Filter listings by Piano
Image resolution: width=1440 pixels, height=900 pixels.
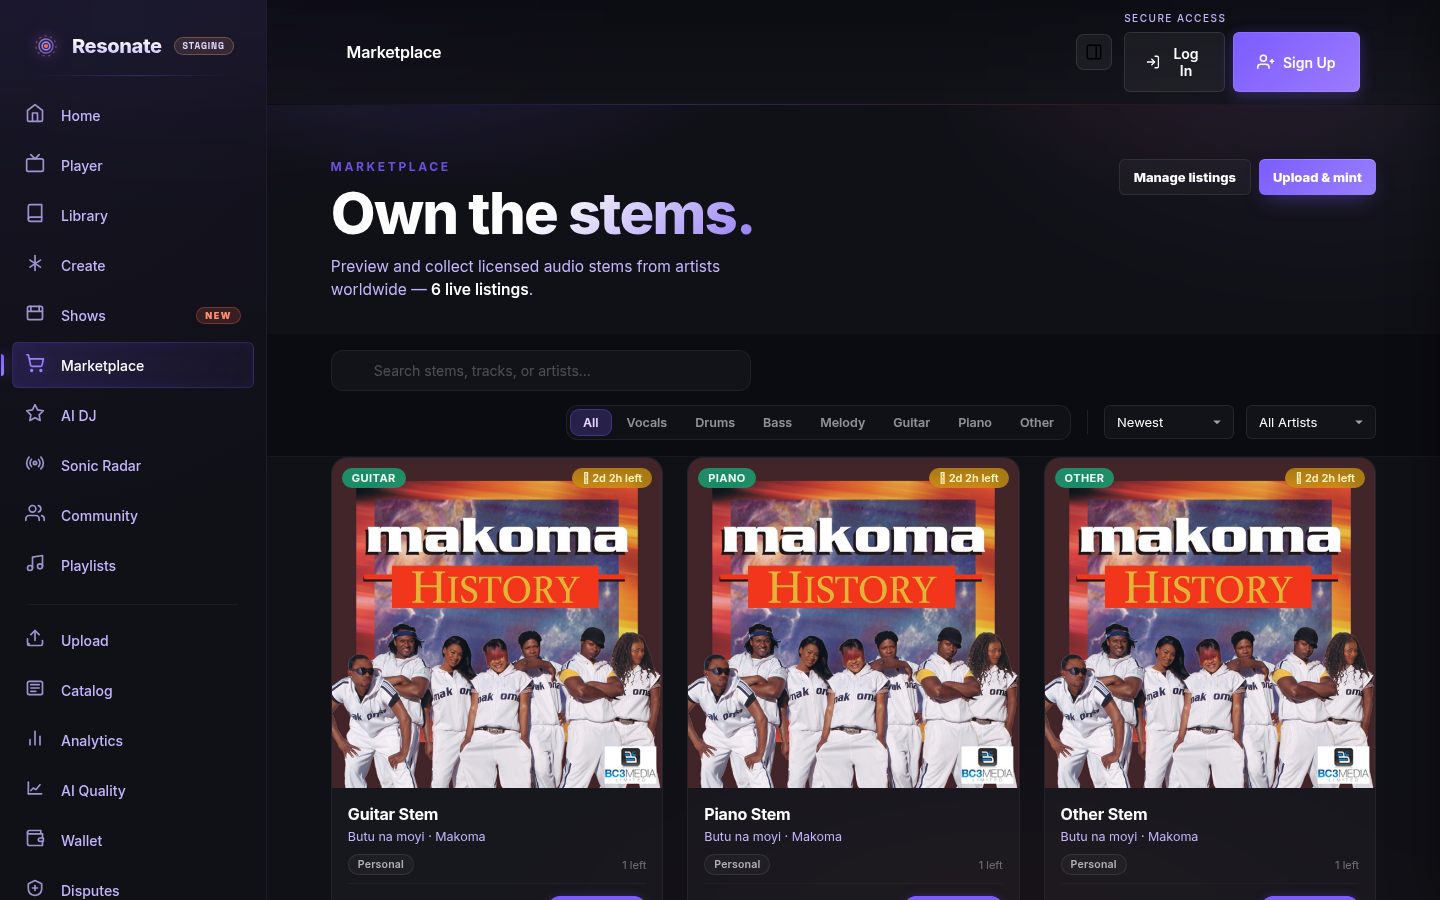(975, 422)
